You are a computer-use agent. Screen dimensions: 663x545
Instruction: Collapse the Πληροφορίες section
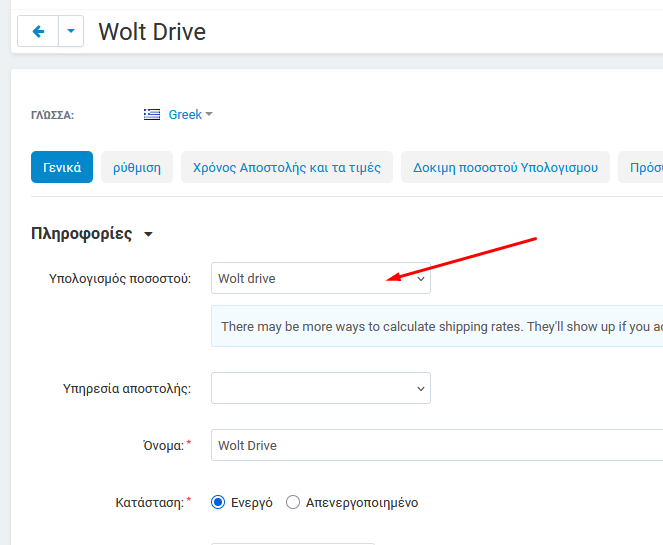coord(92,234)
